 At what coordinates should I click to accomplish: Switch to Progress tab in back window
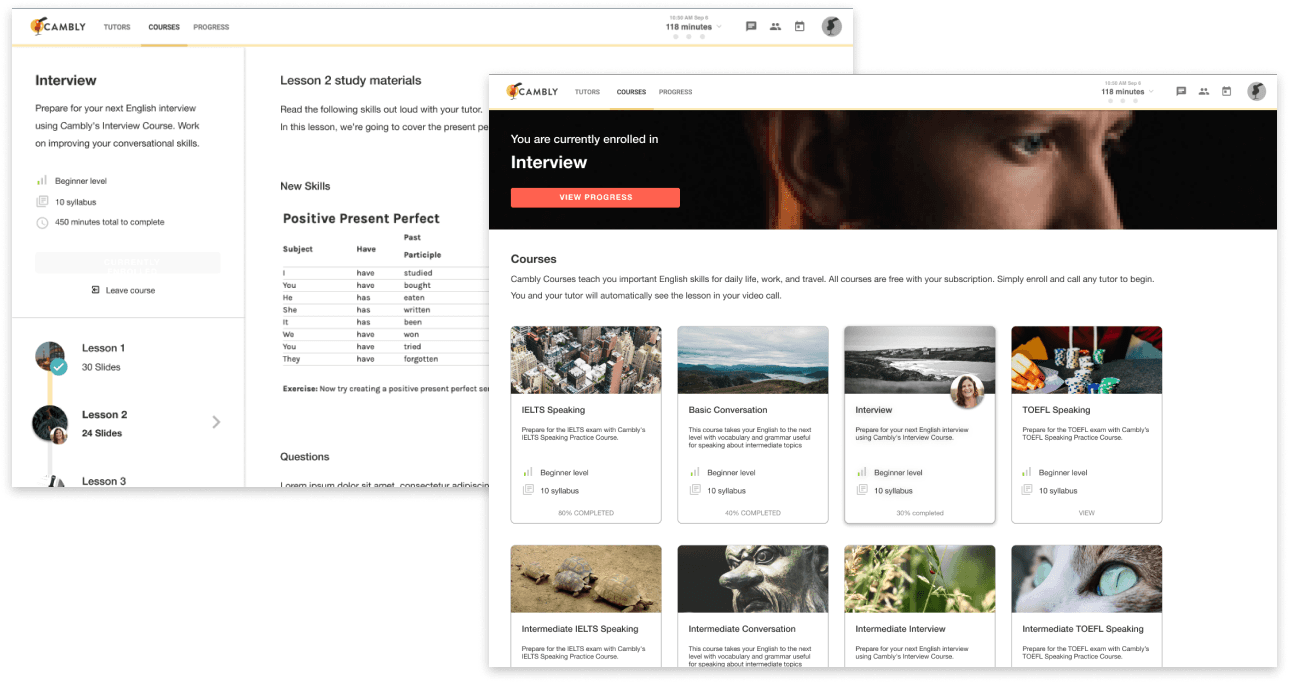point(211,27)
